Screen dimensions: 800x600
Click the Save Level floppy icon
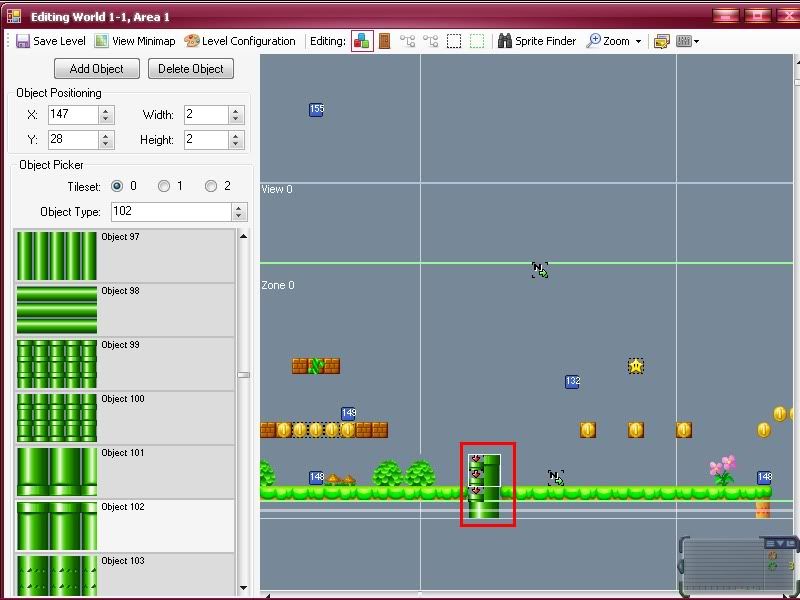click(23, 41)
